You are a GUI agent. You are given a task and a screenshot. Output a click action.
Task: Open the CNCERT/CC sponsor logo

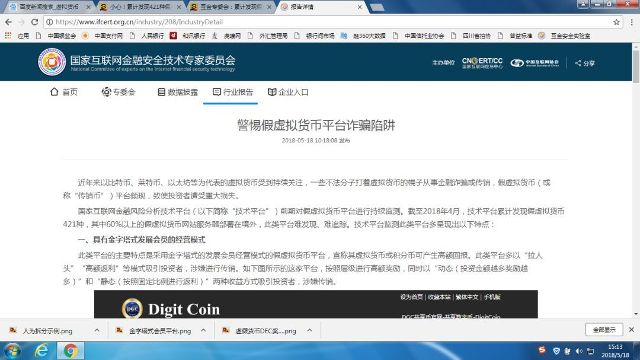(482, 62)
